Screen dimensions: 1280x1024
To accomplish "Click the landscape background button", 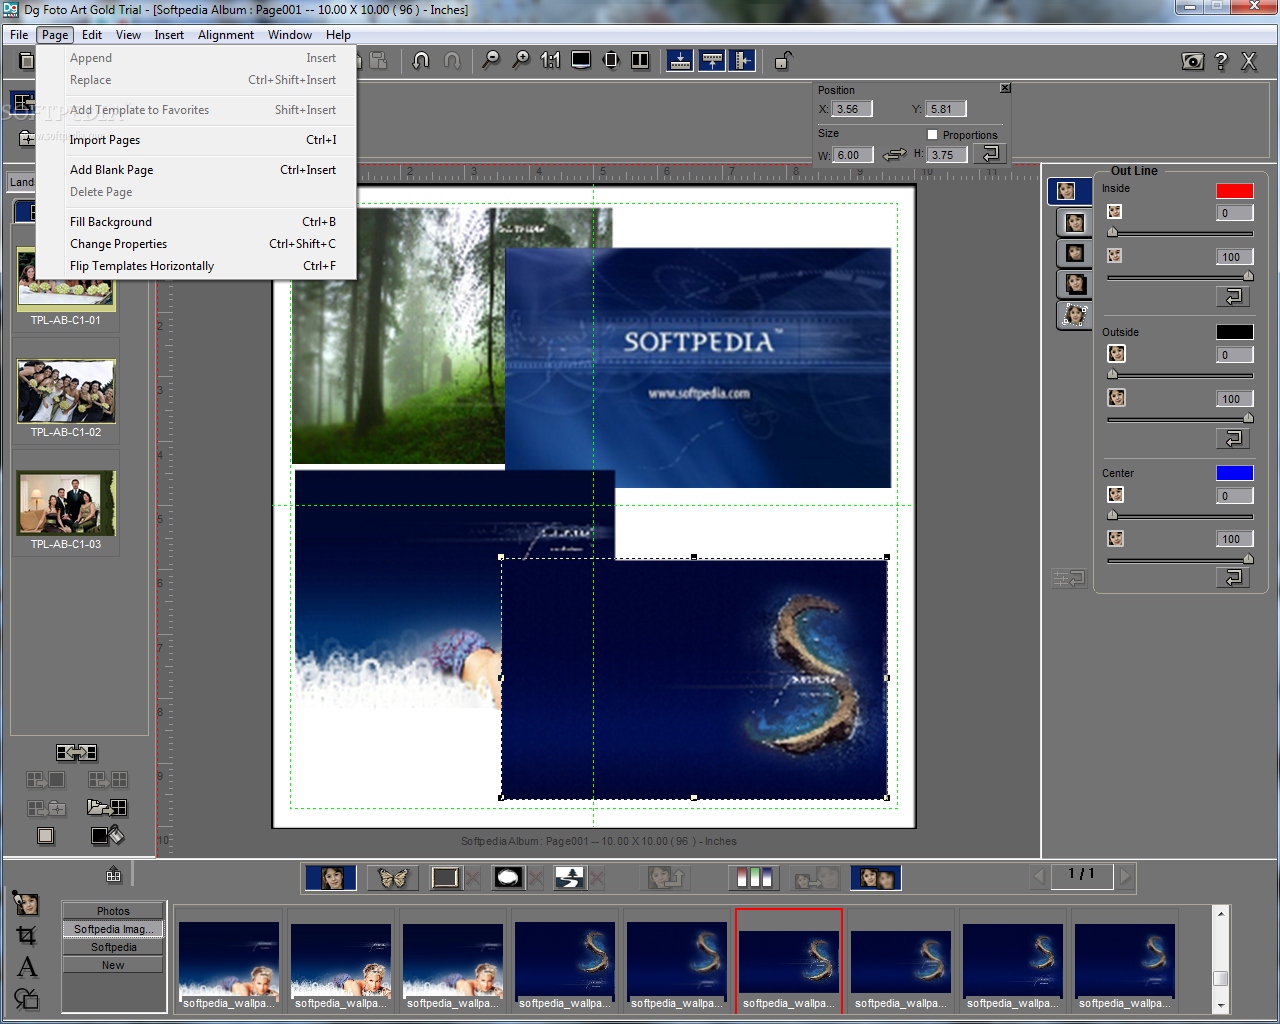I will 570,878.
